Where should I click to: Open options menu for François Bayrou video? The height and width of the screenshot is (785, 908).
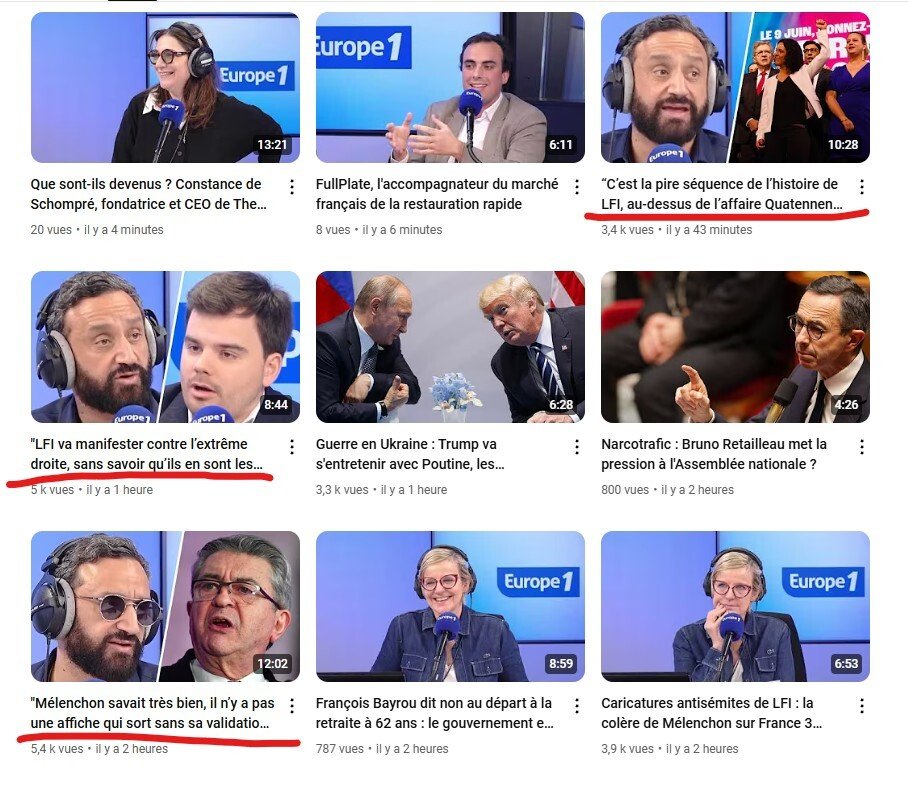[577, 706]
